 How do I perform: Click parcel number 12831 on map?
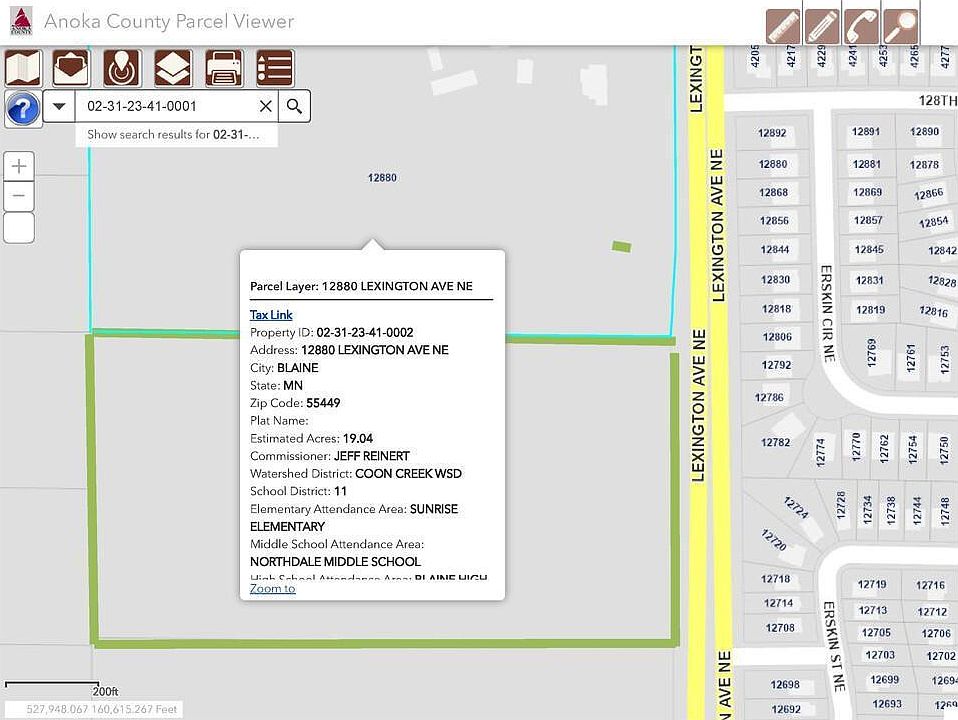coord(869,280)
